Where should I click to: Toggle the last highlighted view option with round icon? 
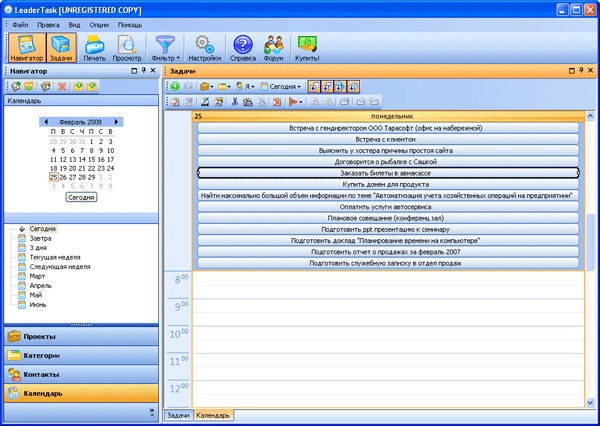tap(353, 87)
